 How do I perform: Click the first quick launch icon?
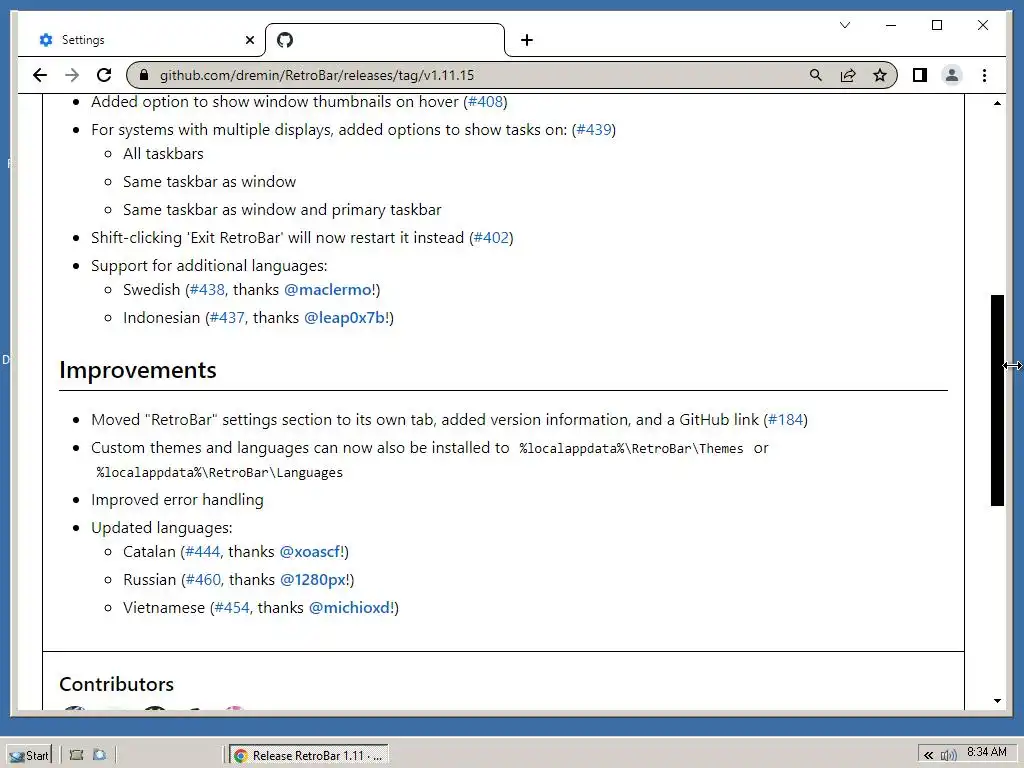pyautogui.click(x=76, y=755)
